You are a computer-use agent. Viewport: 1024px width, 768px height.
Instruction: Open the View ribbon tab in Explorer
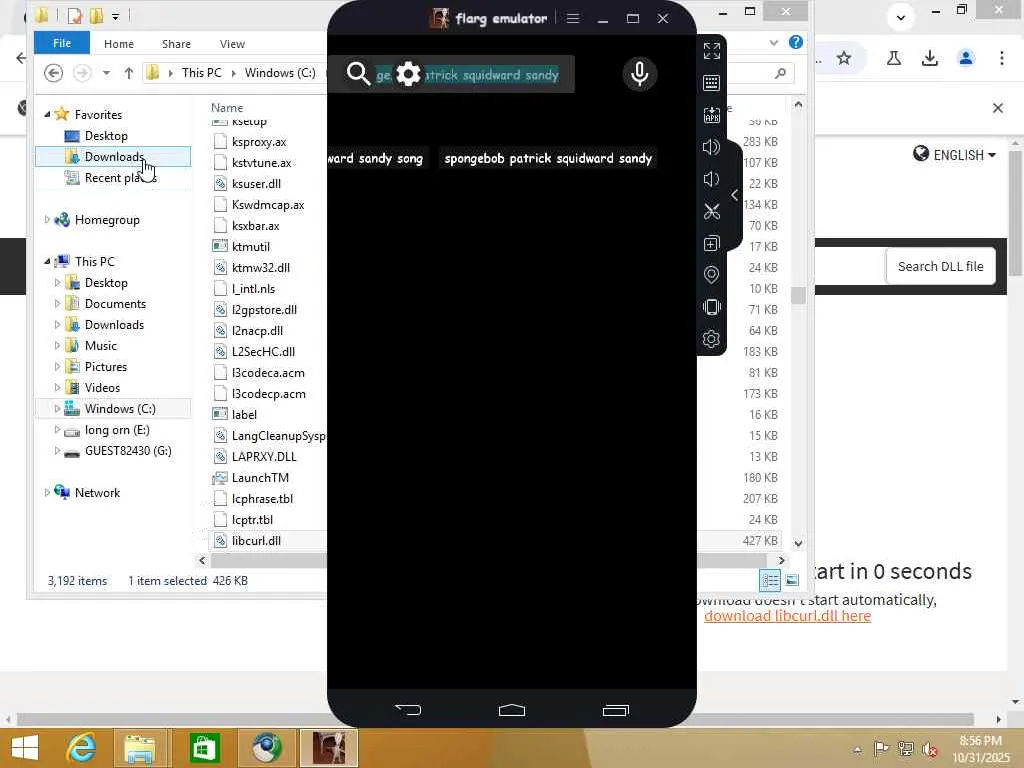point(232,44)
